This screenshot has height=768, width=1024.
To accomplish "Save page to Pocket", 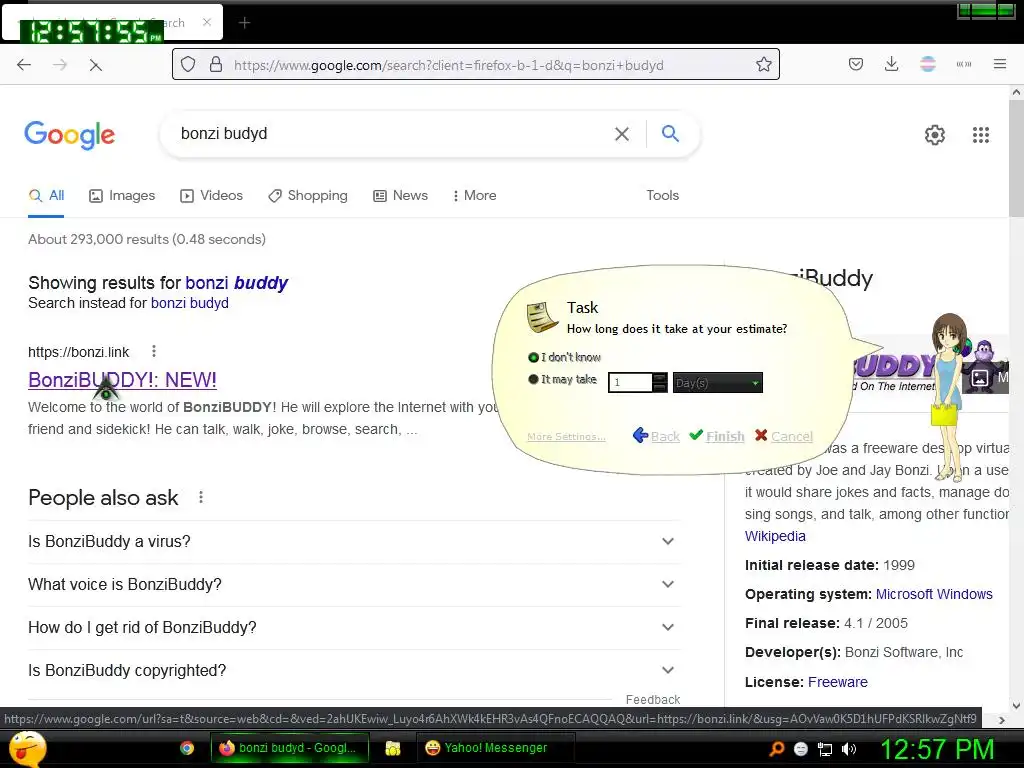I will [x=856, y=64].
